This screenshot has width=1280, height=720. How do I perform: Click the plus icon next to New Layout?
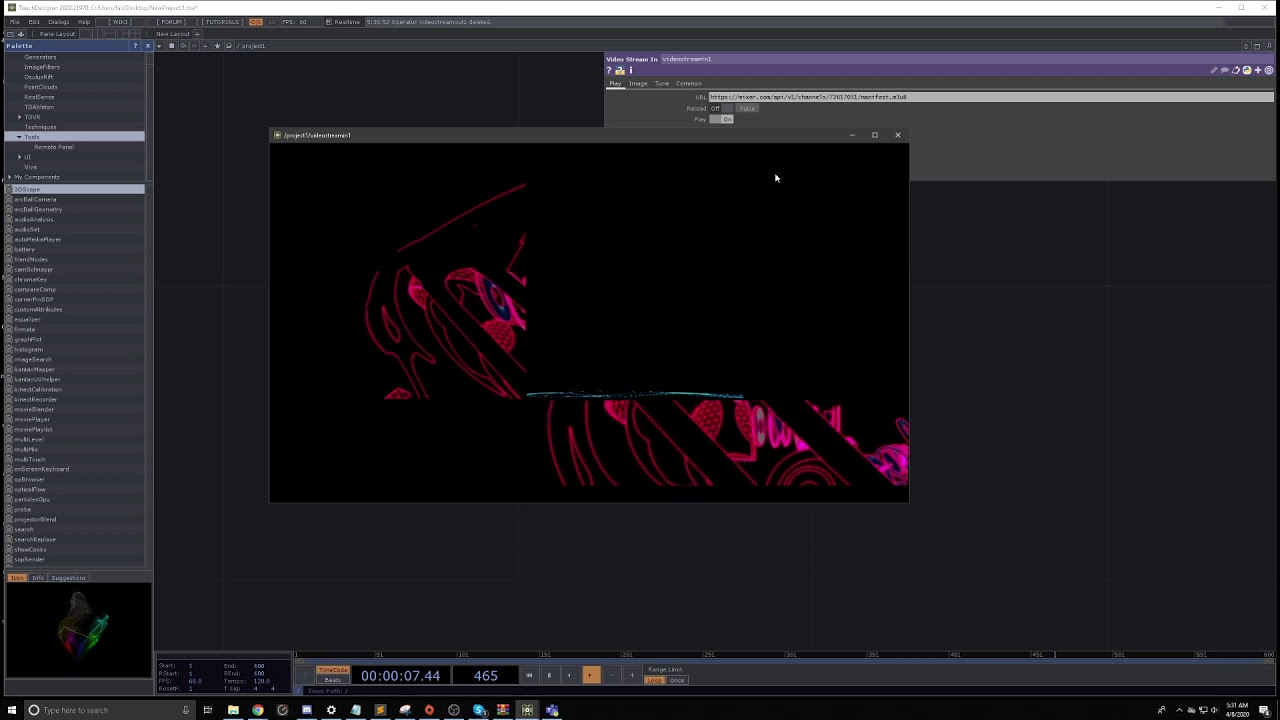(x=197, y=34)
